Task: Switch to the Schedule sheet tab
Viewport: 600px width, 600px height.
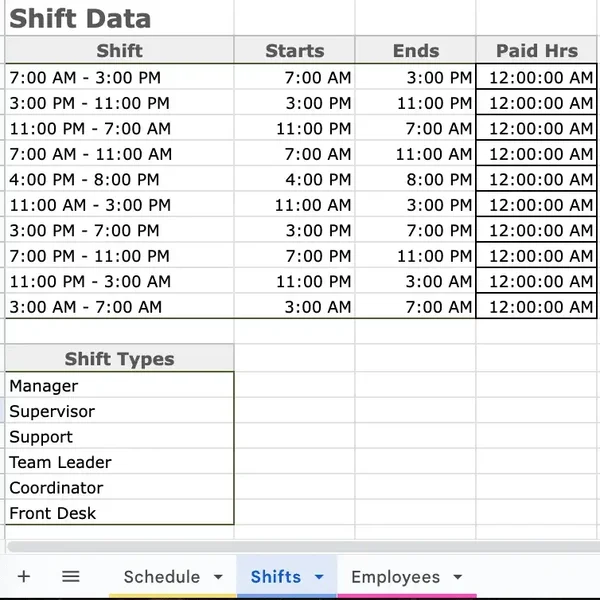Action: (161, 577)
